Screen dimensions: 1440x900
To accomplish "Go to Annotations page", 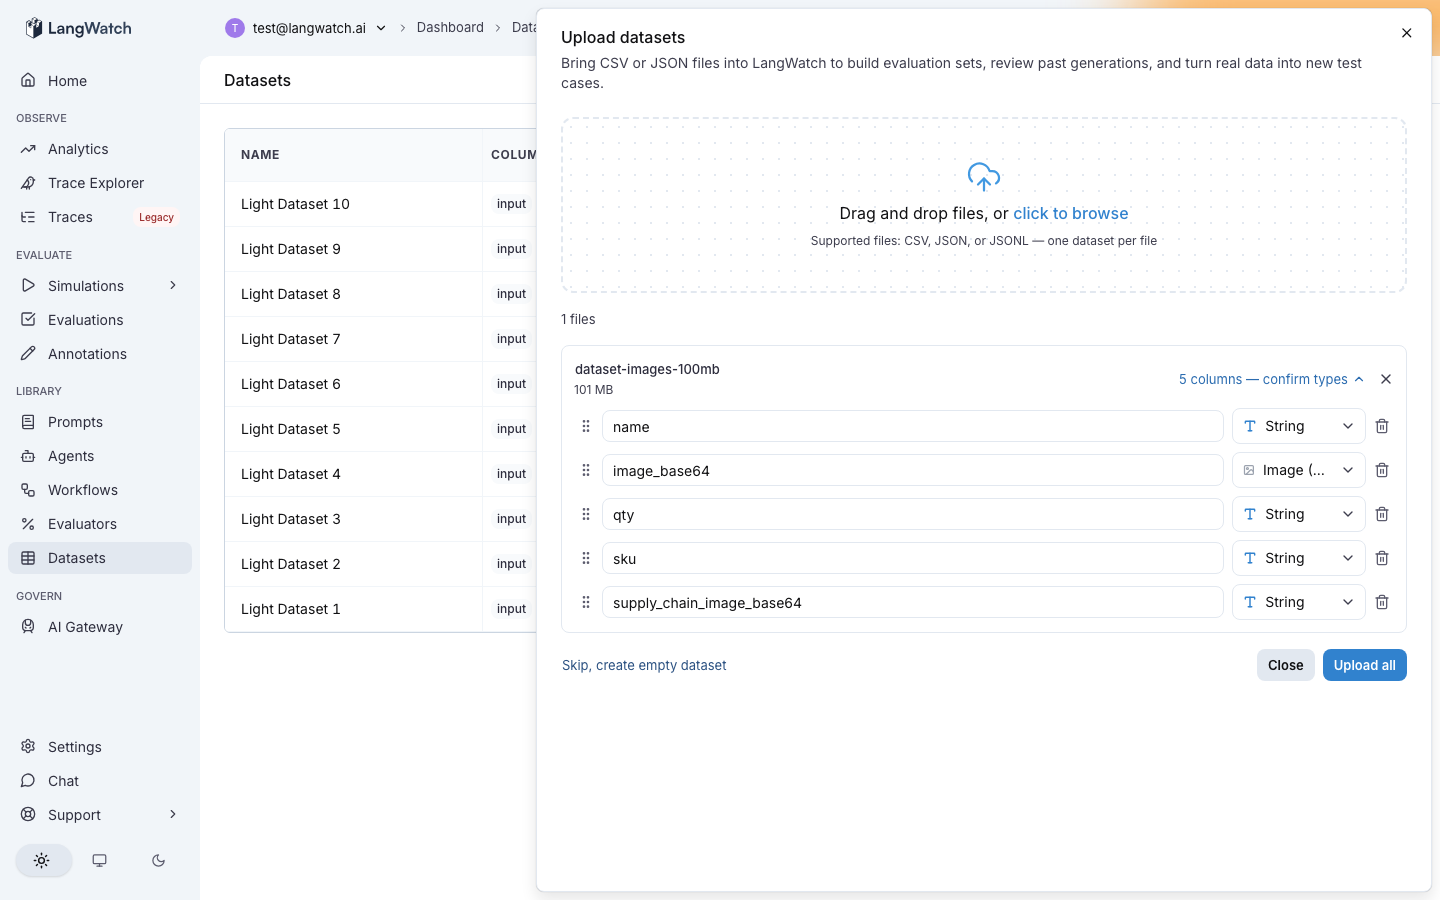I will 100,354.
